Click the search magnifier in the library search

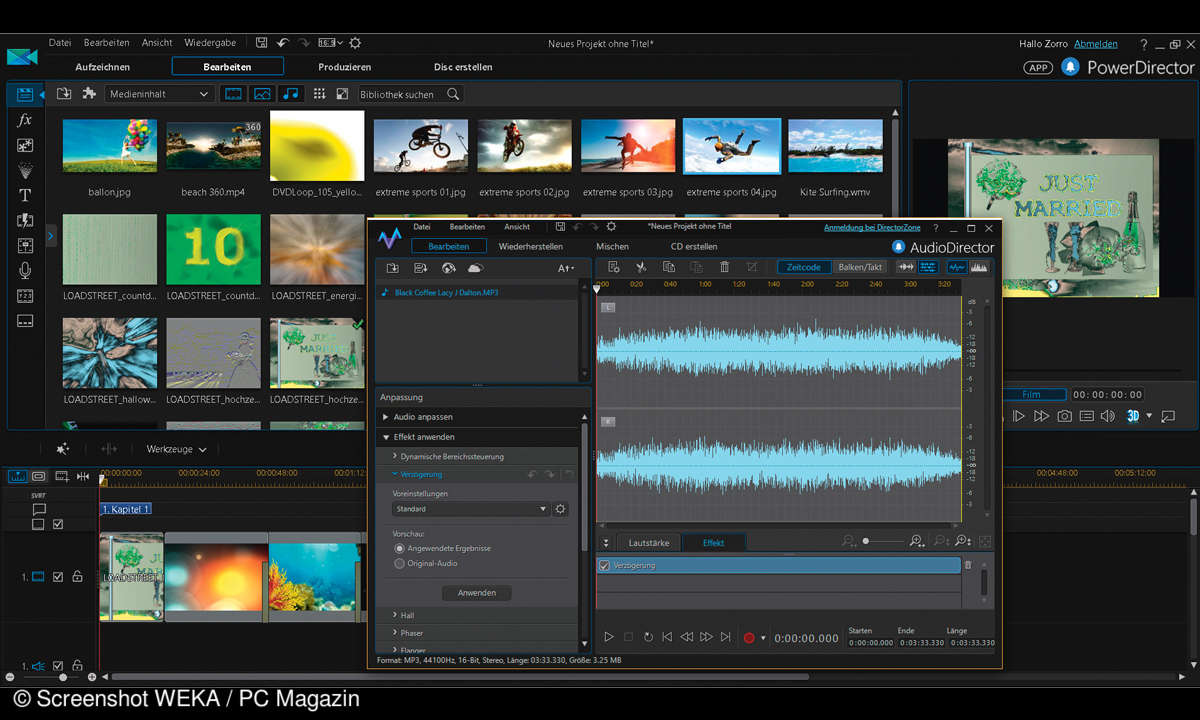pyautogui.click(x=453, y=94)
